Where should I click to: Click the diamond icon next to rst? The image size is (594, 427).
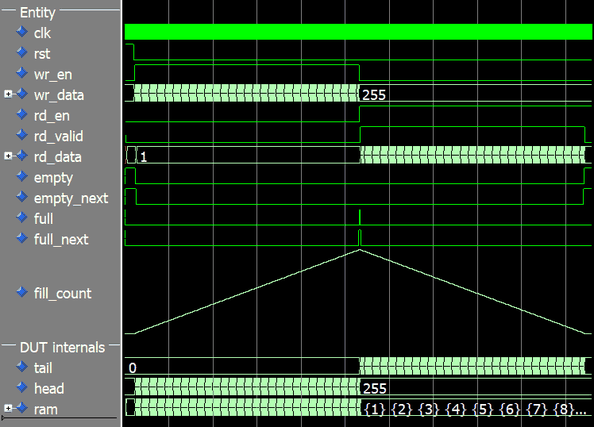(22, 53)
